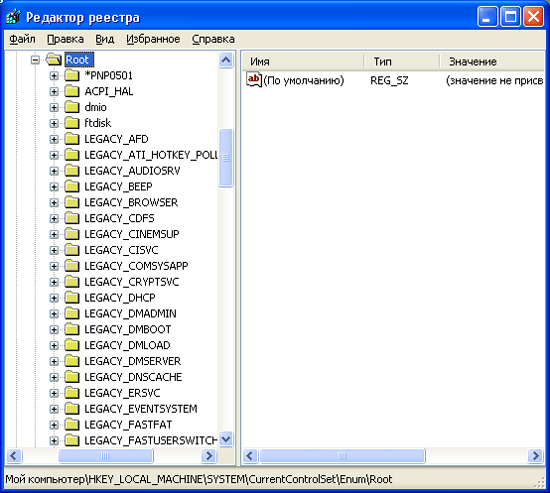The width and height of the screenshot is (550, 493).
Task: Click the LEGACY_FASTFAT folder icon
Action: pyautogui.click(x=72, y=425)
